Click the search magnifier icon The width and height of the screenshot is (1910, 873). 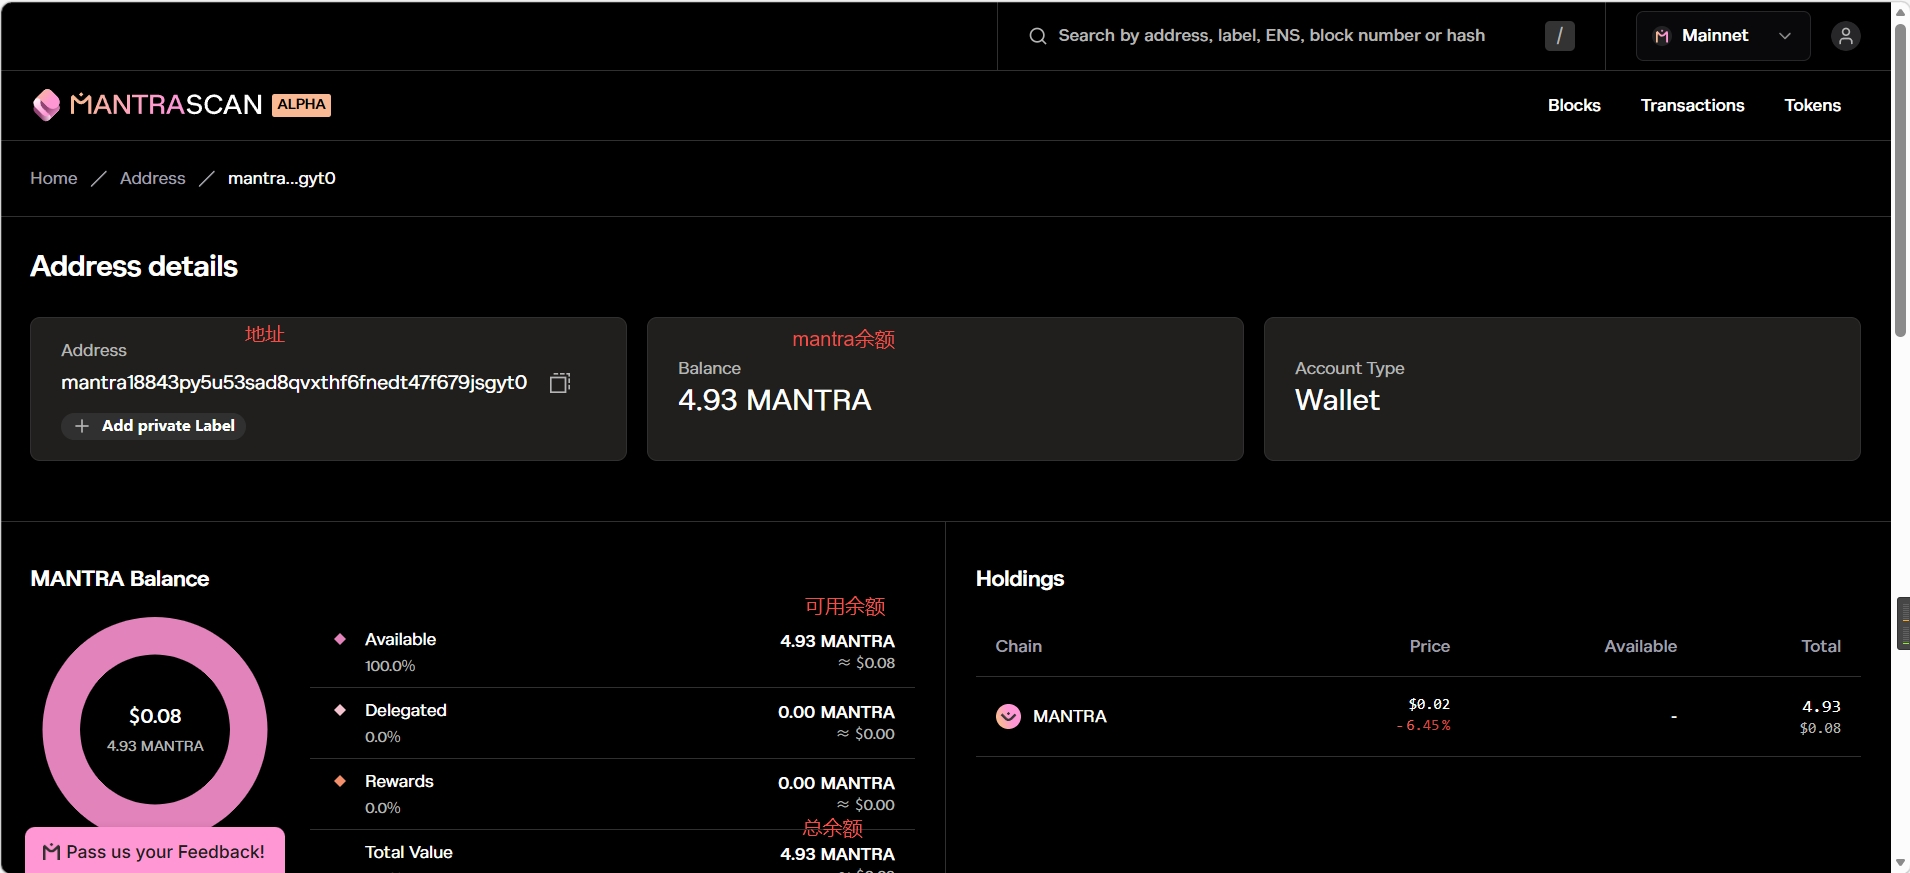tap(1038, 36)
